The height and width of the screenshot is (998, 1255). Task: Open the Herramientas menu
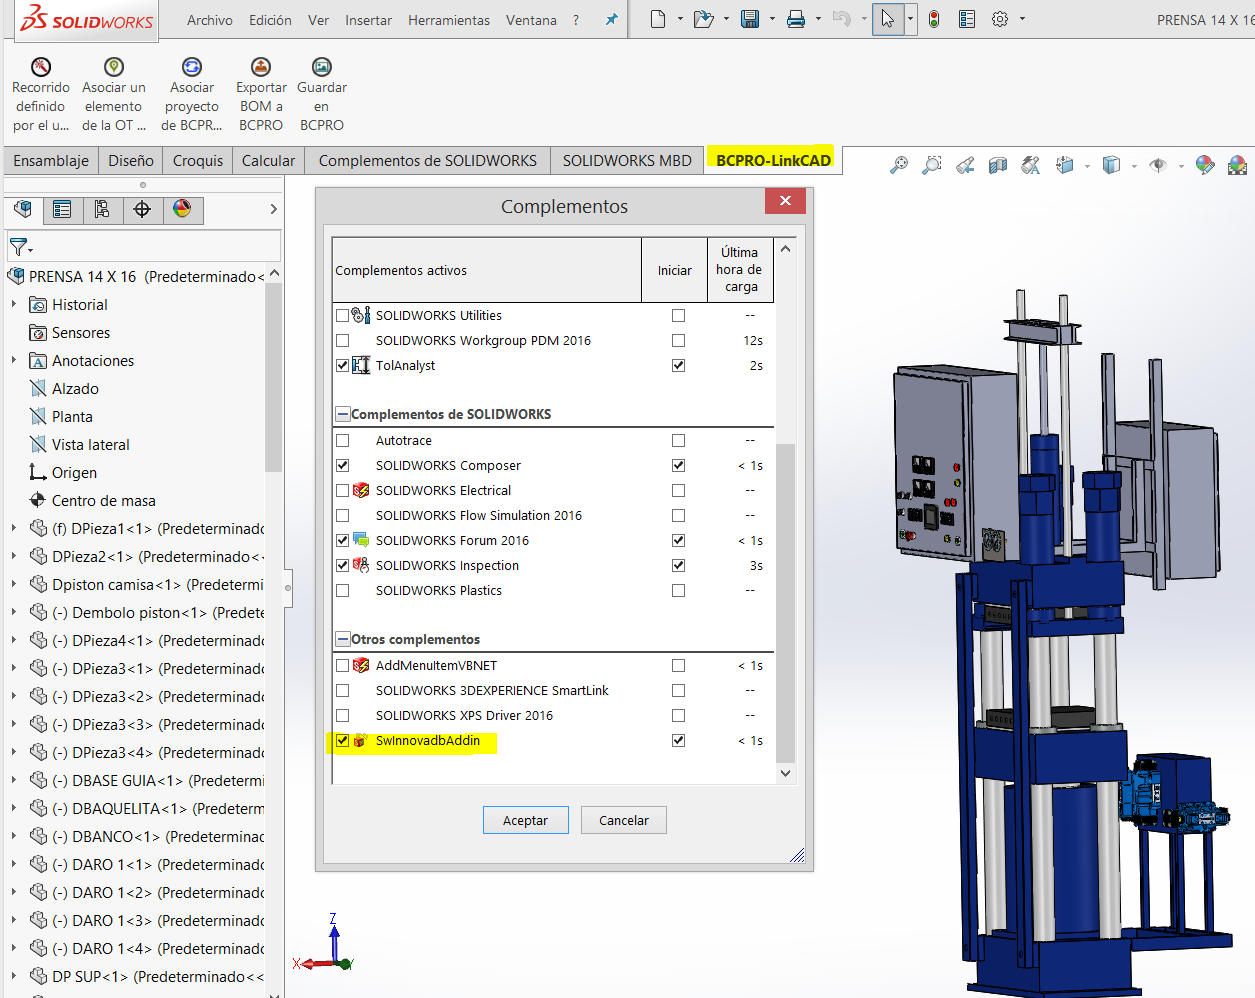tap(449, 20)
